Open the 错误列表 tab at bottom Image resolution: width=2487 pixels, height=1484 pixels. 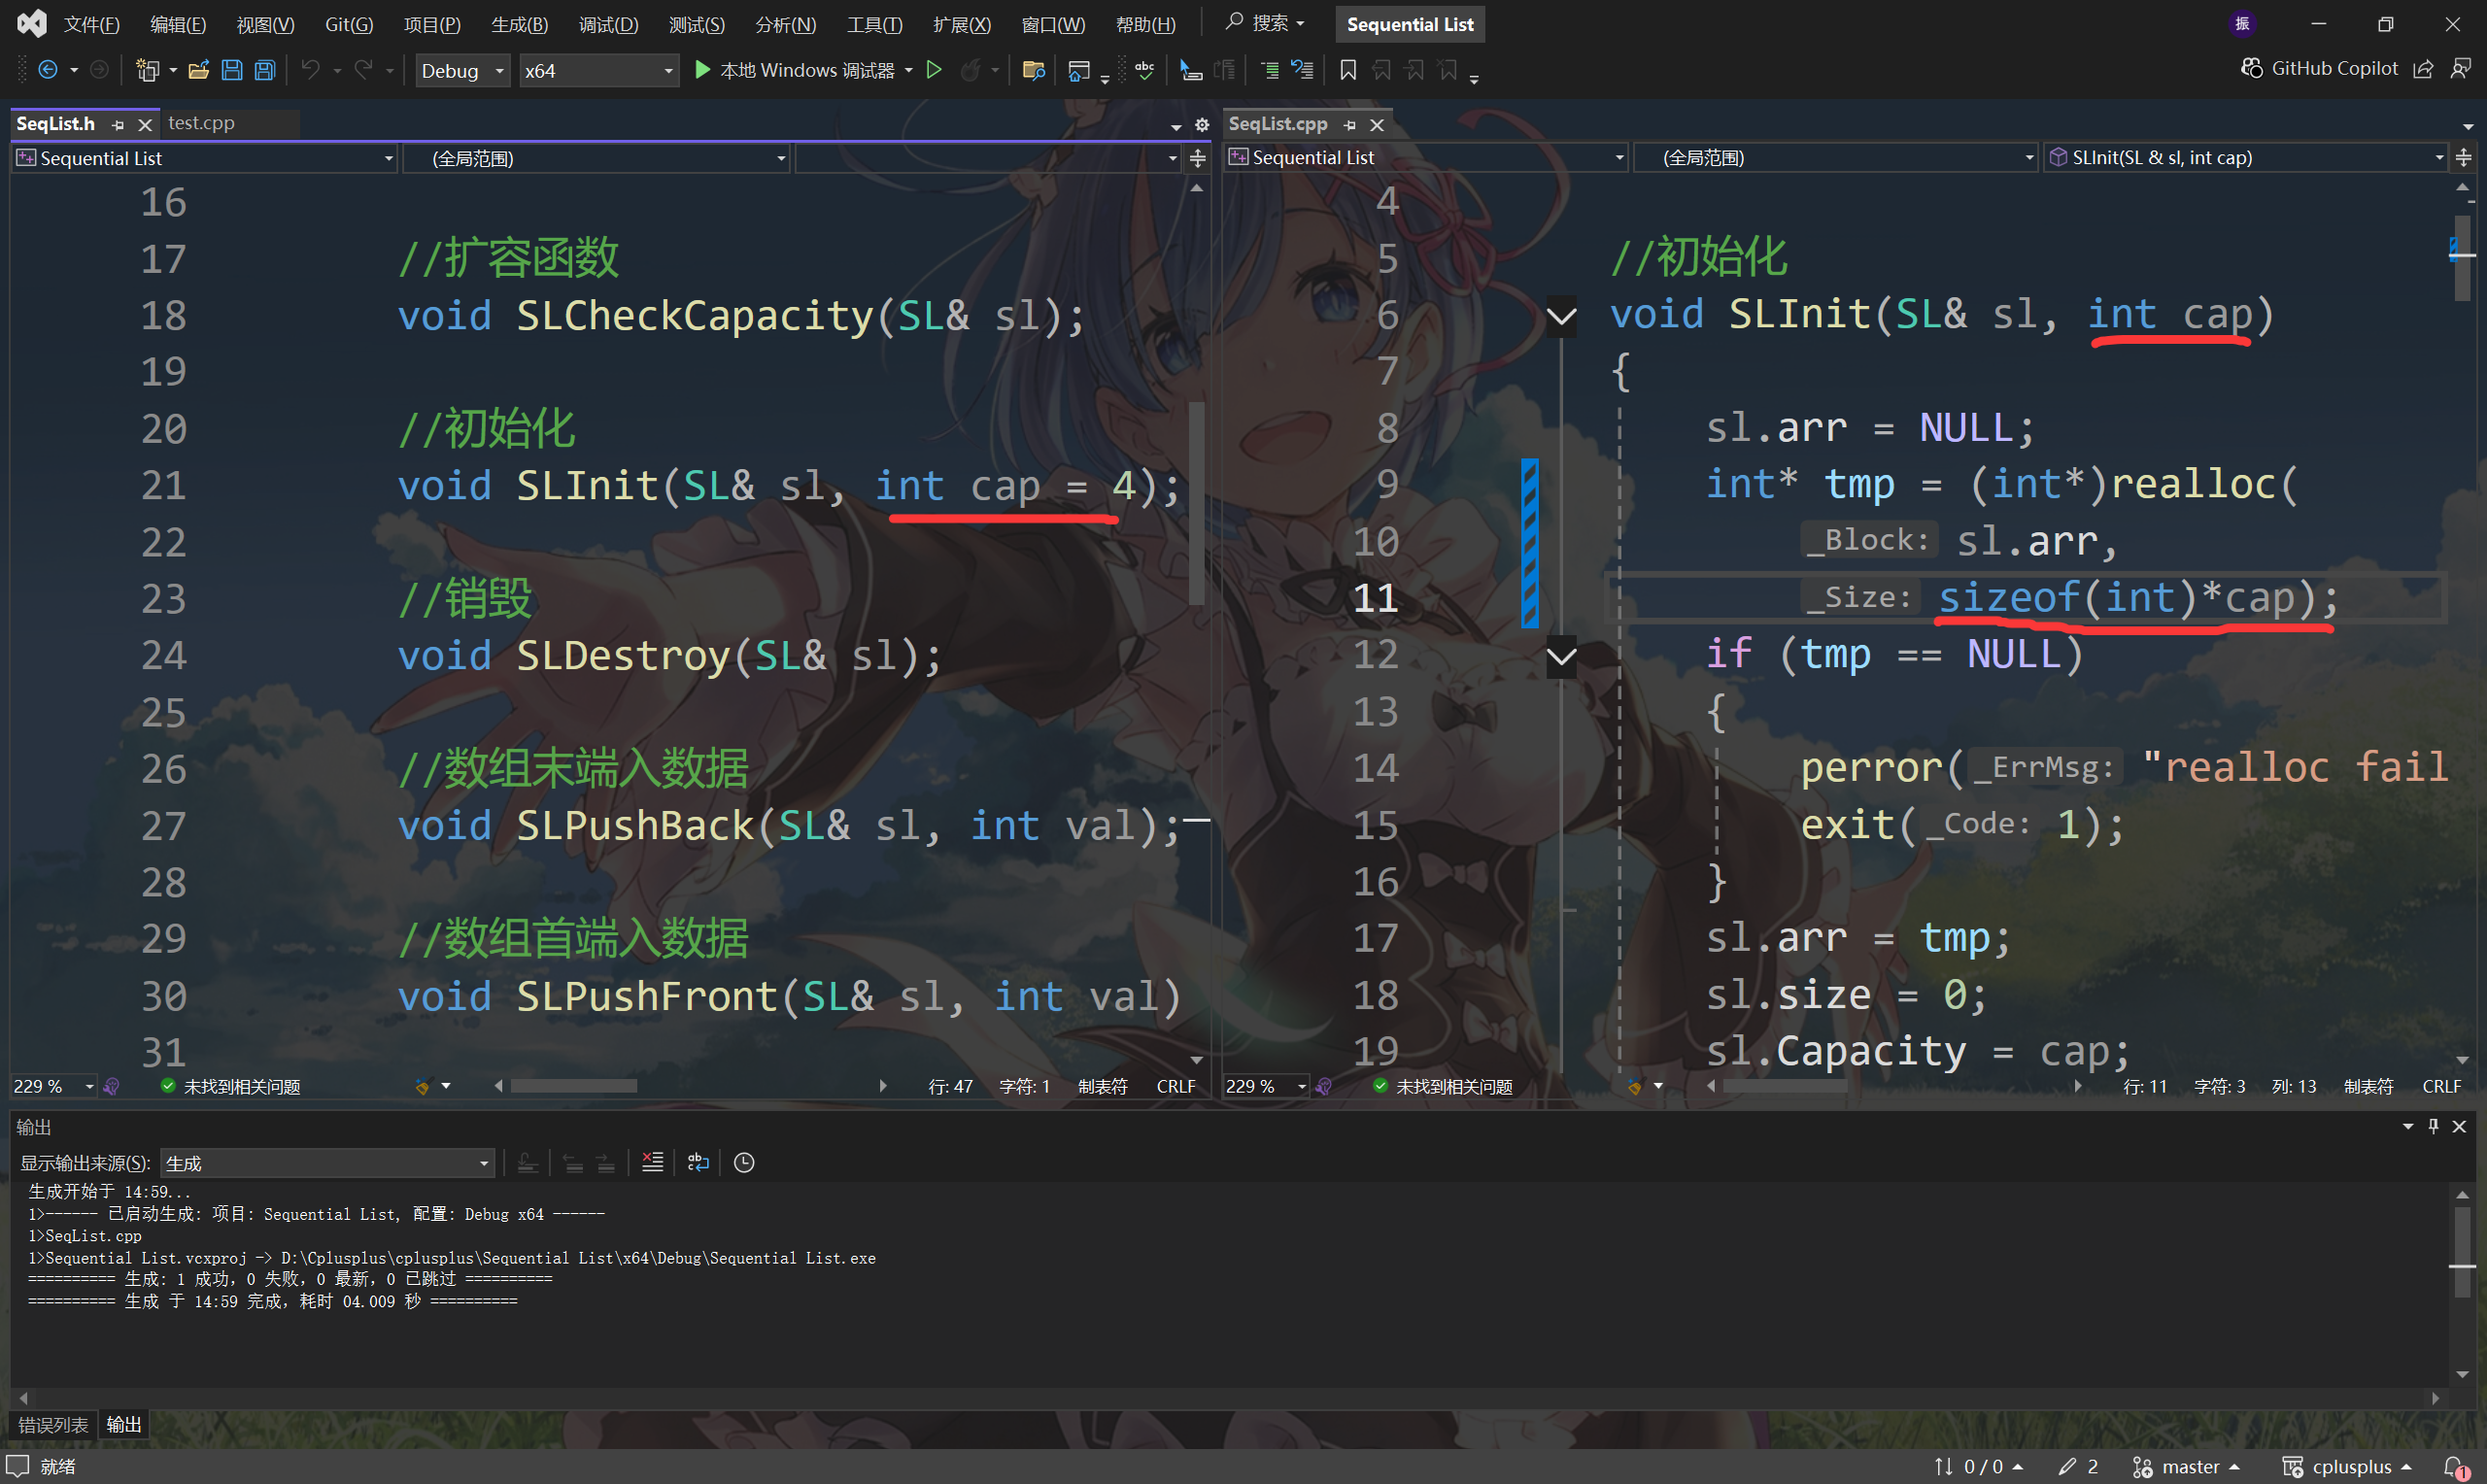(52, 1424)
